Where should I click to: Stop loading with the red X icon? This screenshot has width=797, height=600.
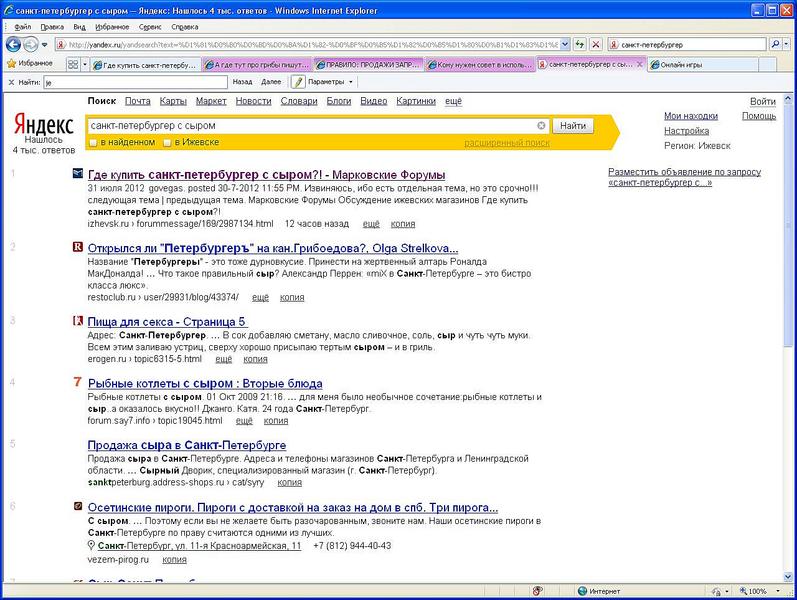tap(596, 45)
